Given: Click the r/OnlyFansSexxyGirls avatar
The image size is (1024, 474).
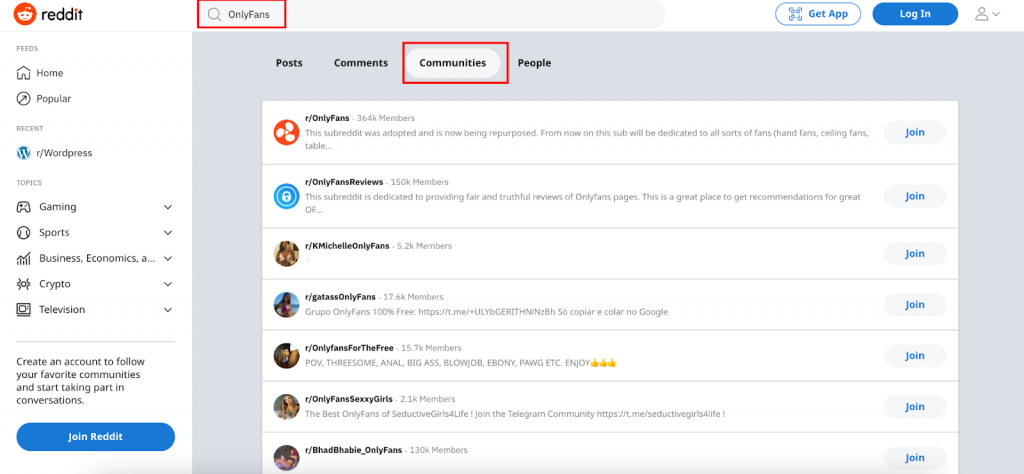Looking at the screenshot, I should pos(286,407).
